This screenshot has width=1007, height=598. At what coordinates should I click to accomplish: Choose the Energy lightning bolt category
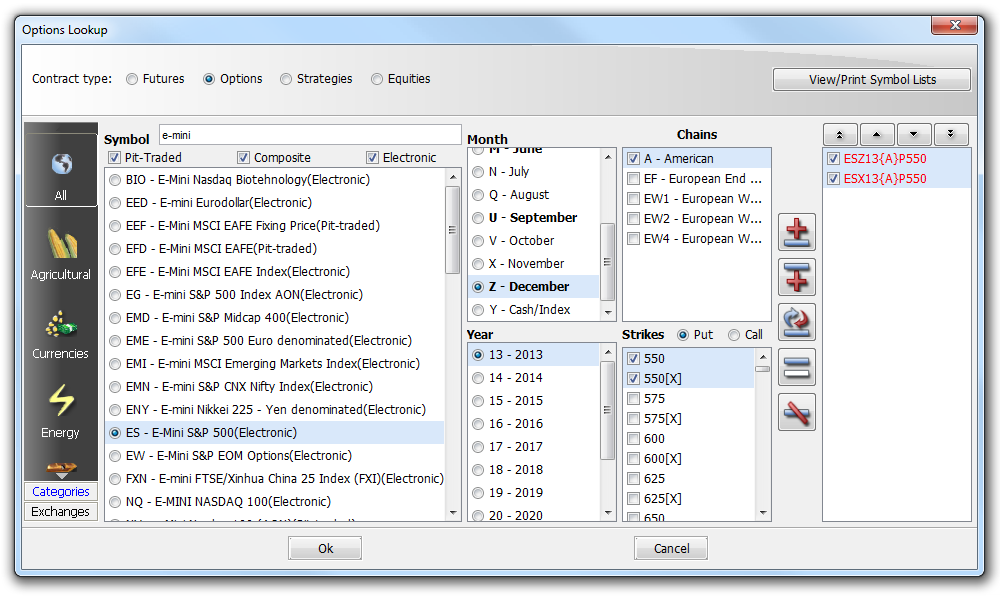(x=61, y=400)
